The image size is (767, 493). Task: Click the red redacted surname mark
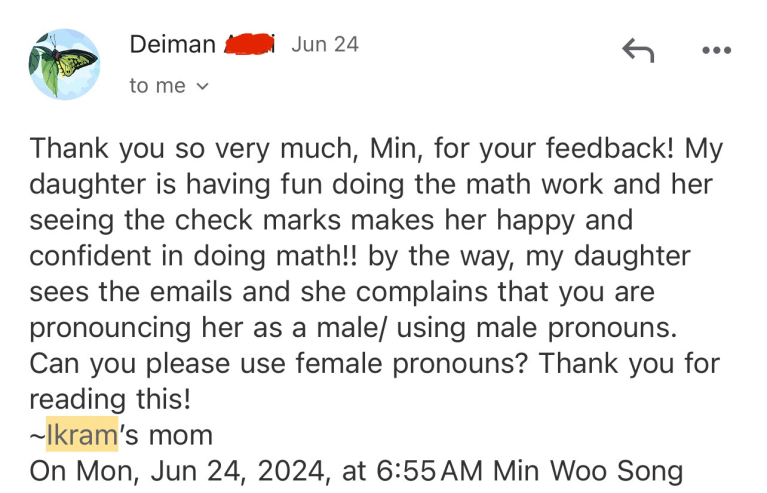pos(249,44)
